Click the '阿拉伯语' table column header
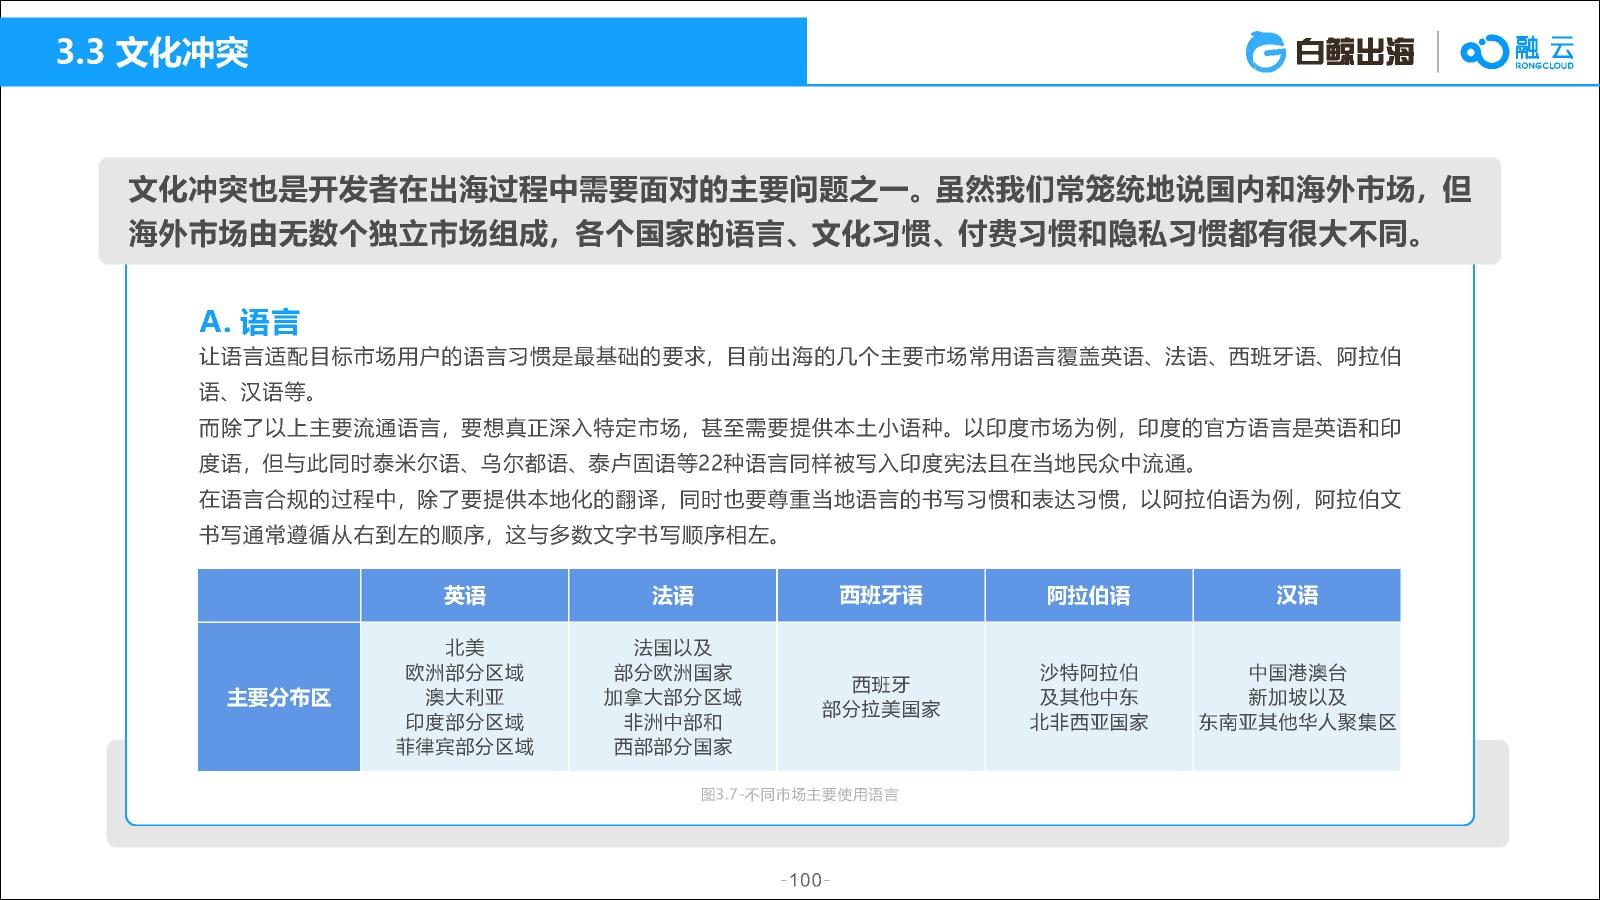The image size is (1600, 900). tap(1089, 596)
